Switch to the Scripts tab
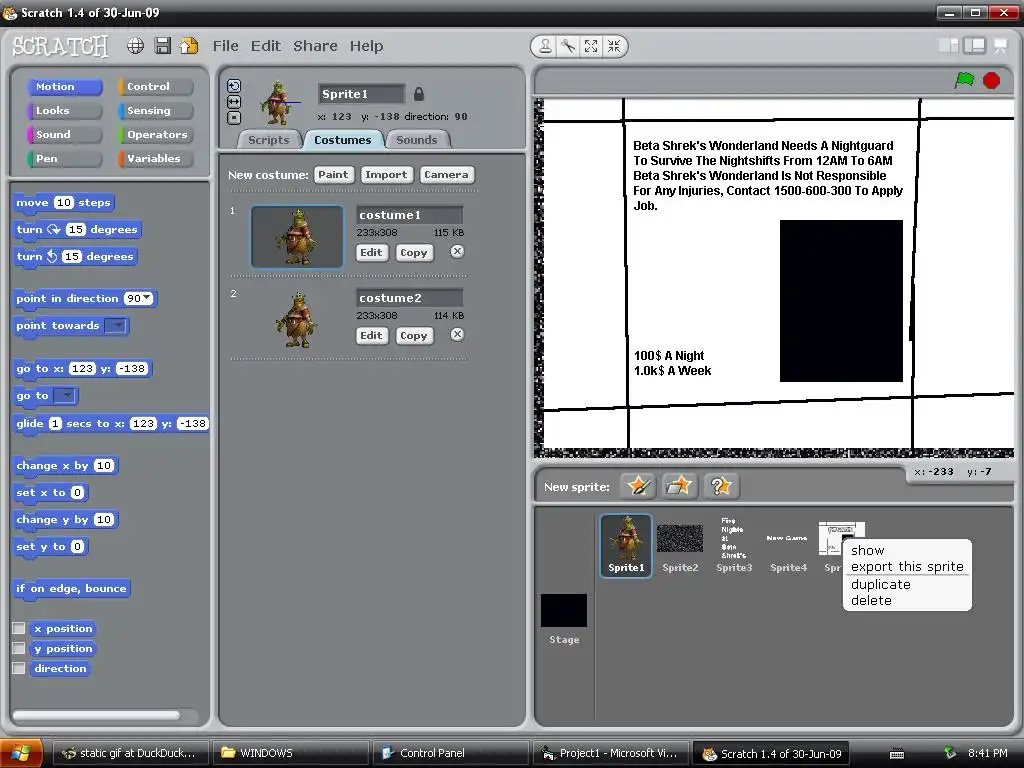Image resolution: width=1024 pixels, height=768 pixels. point(268,140)
